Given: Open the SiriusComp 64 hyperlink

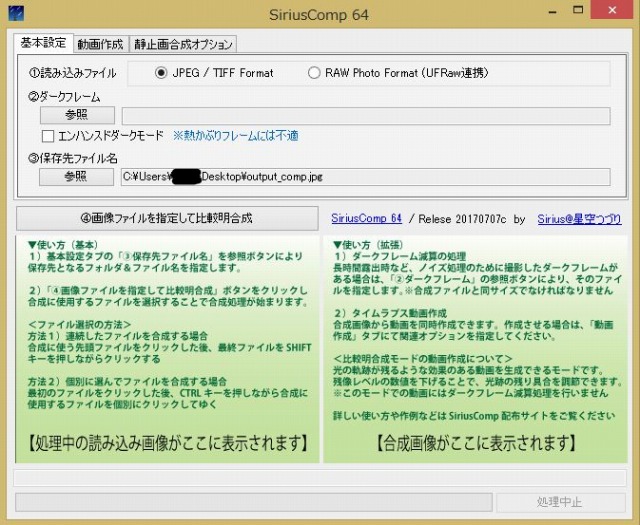Looking at the screenshot, I should tap(366, 218).
